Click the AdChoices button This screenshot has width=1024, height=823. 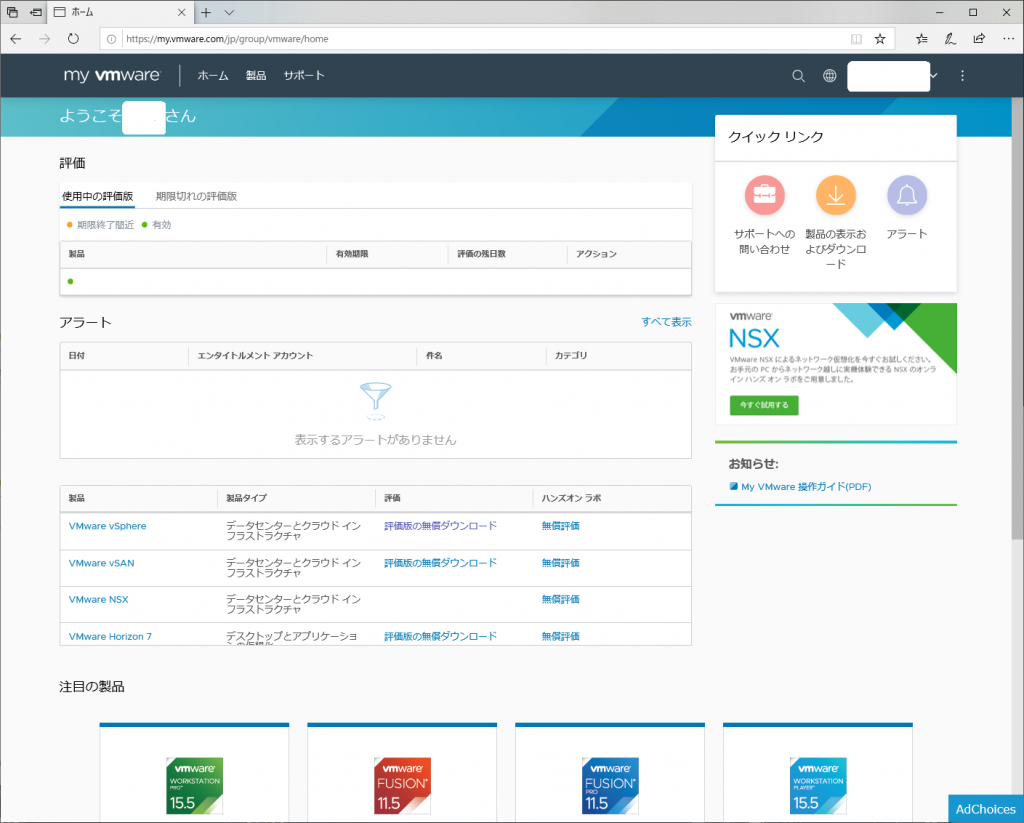[985, 809]
